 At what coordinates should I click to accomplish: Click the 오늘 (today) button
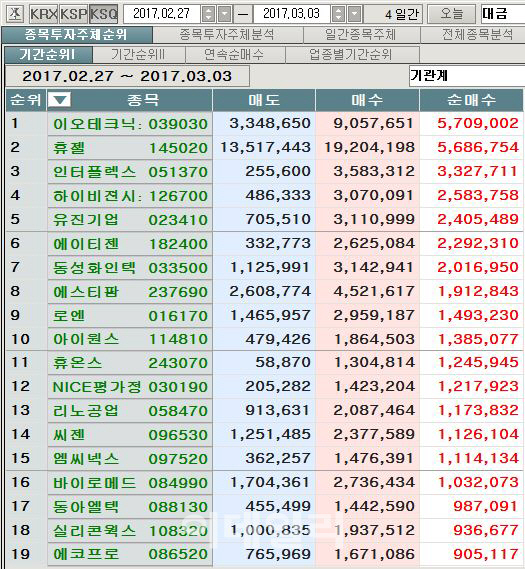452,14
